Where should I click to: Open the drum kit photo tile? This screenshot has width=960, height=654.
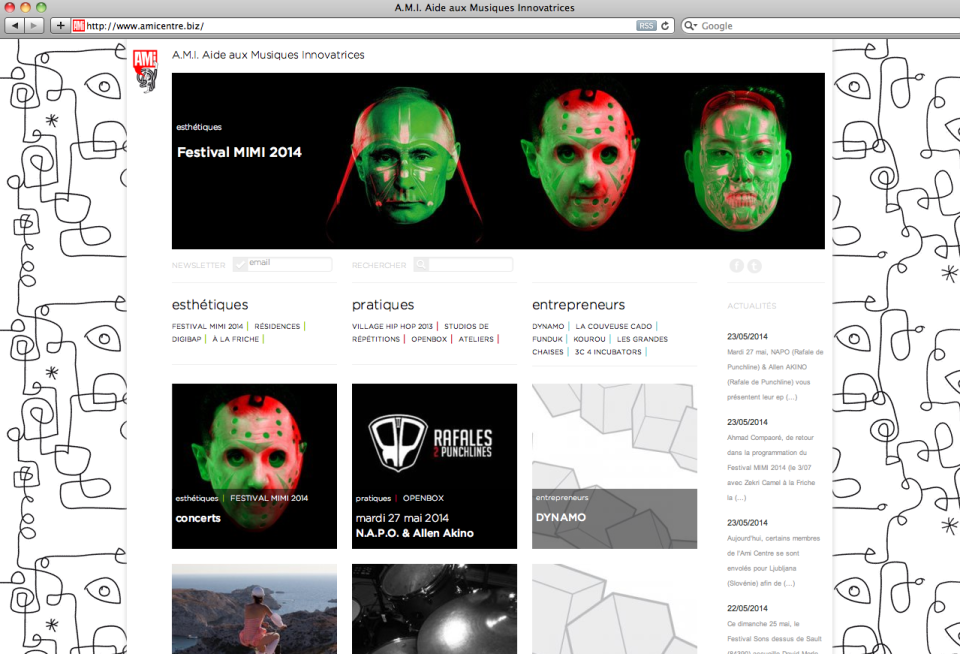(434, 609)
